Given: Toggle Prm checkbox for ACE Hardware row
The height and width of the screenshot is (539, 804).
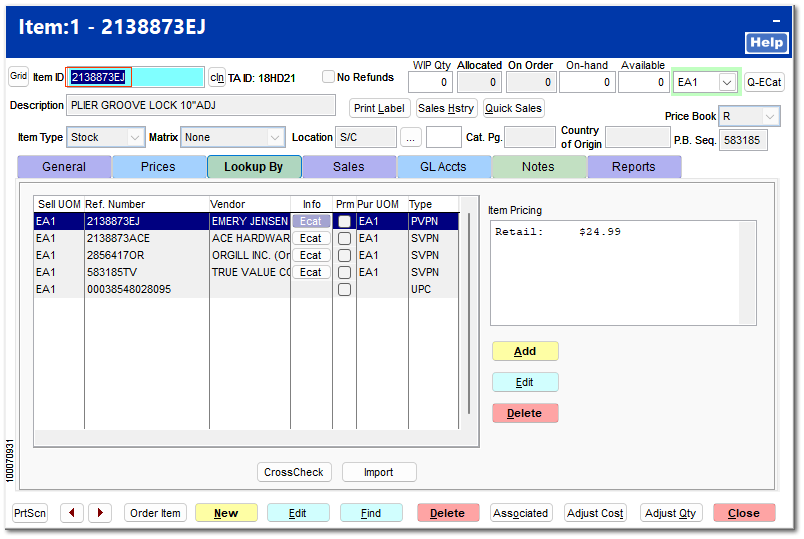Looking at the screenshot, I should click(344, 239).
